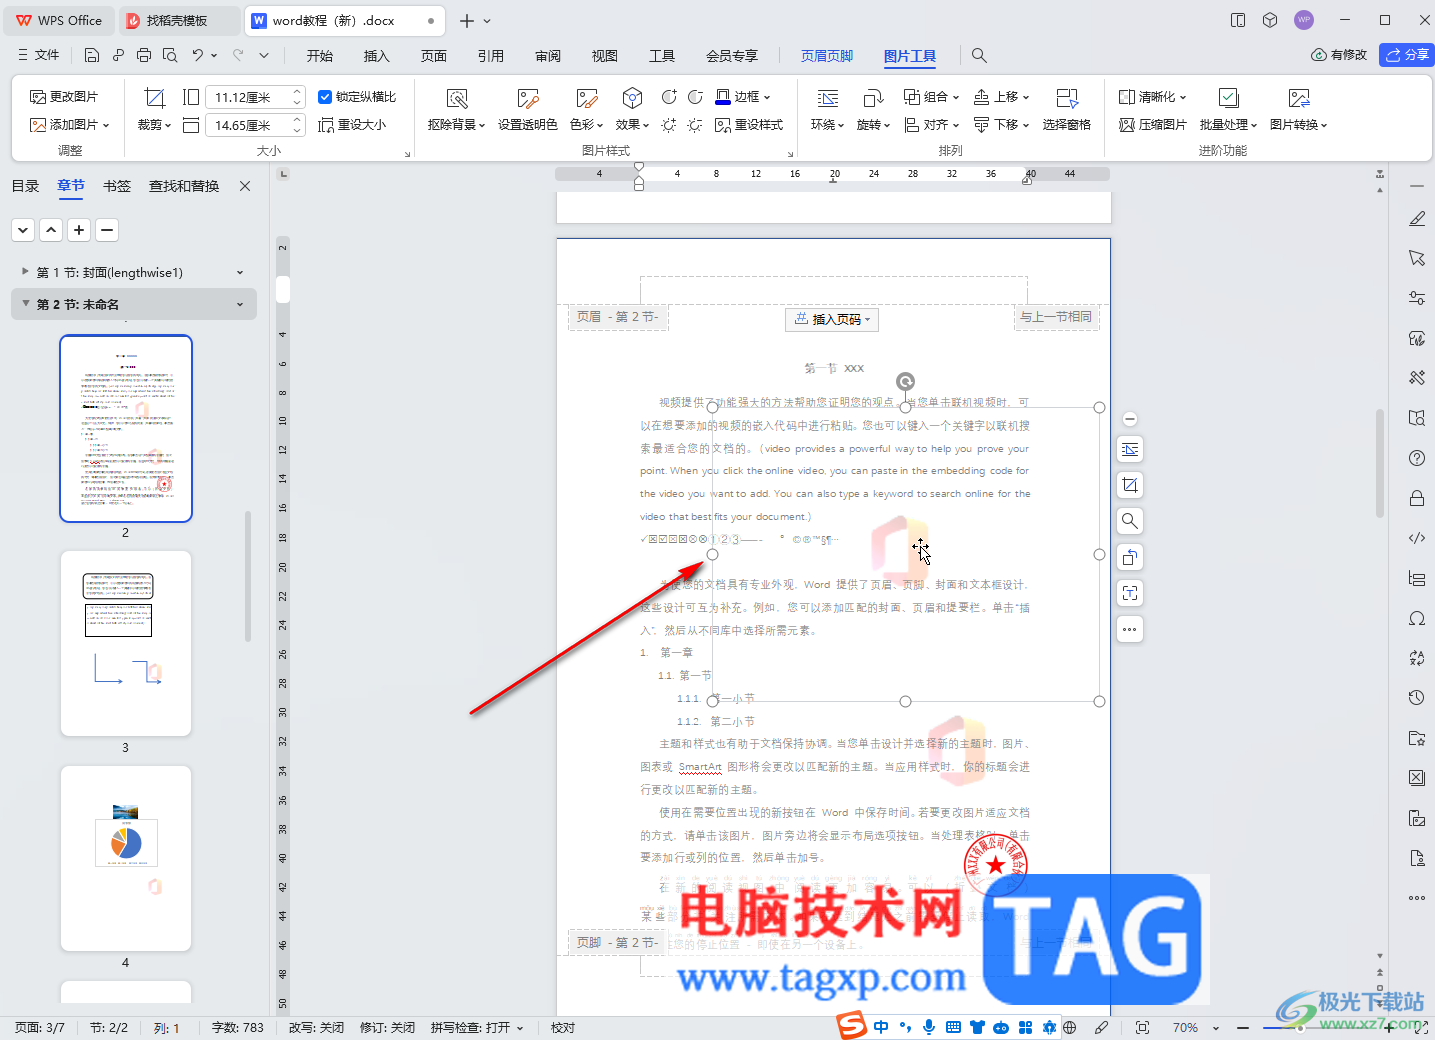Collapse Section 2 未命名 tree item

click(x=25, y=303)
